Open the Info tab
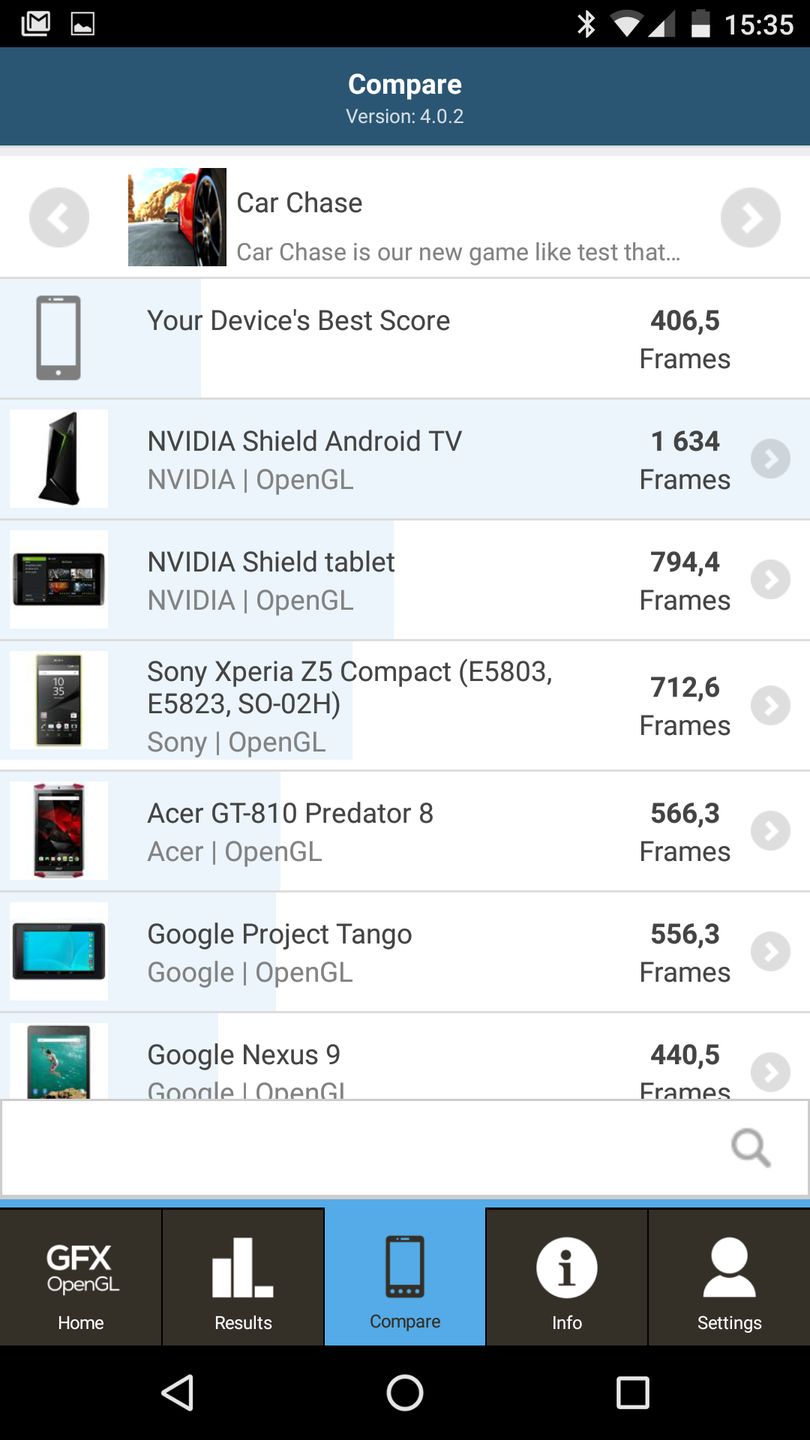 point(567,1277)
